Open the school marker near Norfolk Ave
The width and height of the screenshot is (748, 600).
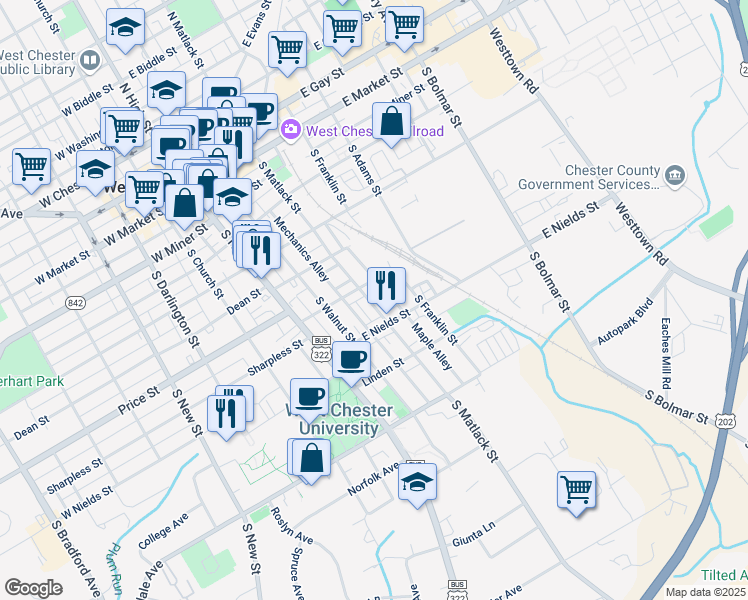(417, 486)
